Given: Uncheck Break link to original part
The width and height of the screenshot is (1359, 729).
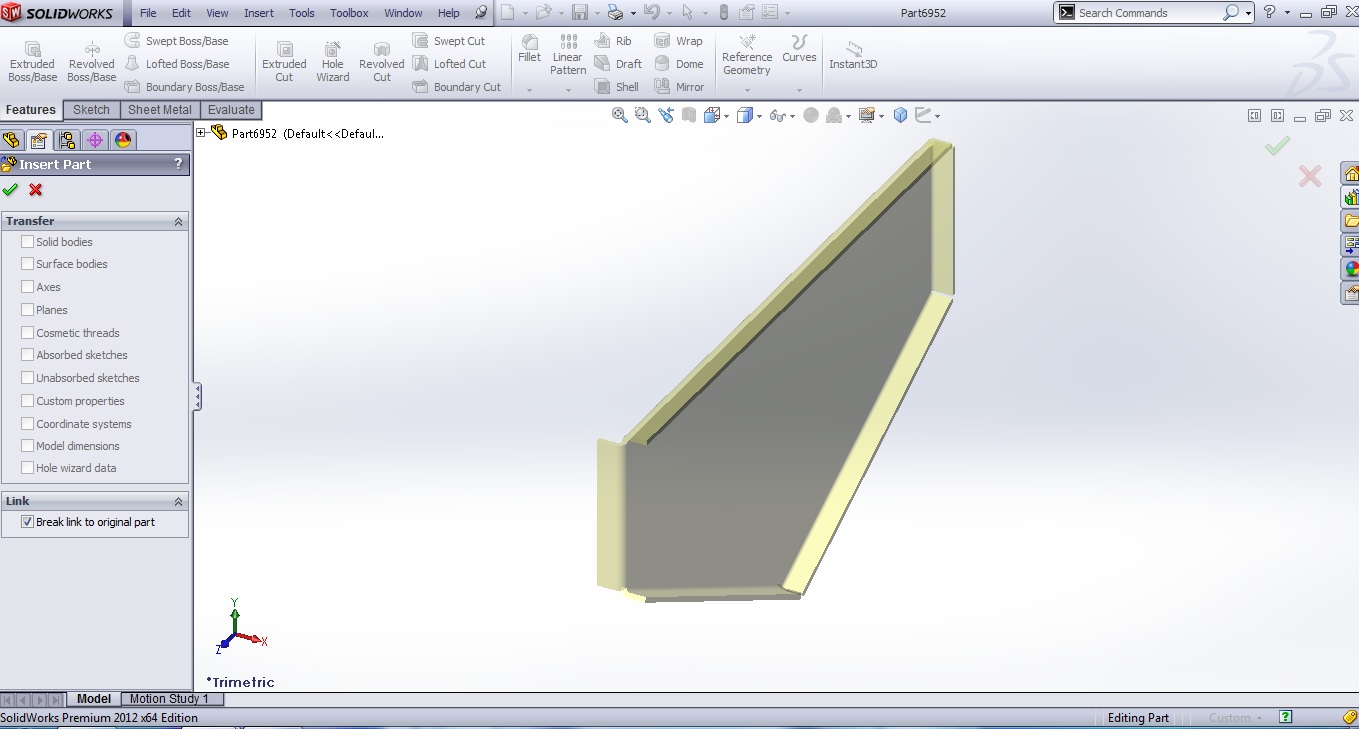Looking at the screenshot, I should pyautogui.click(x=27, y=521).
